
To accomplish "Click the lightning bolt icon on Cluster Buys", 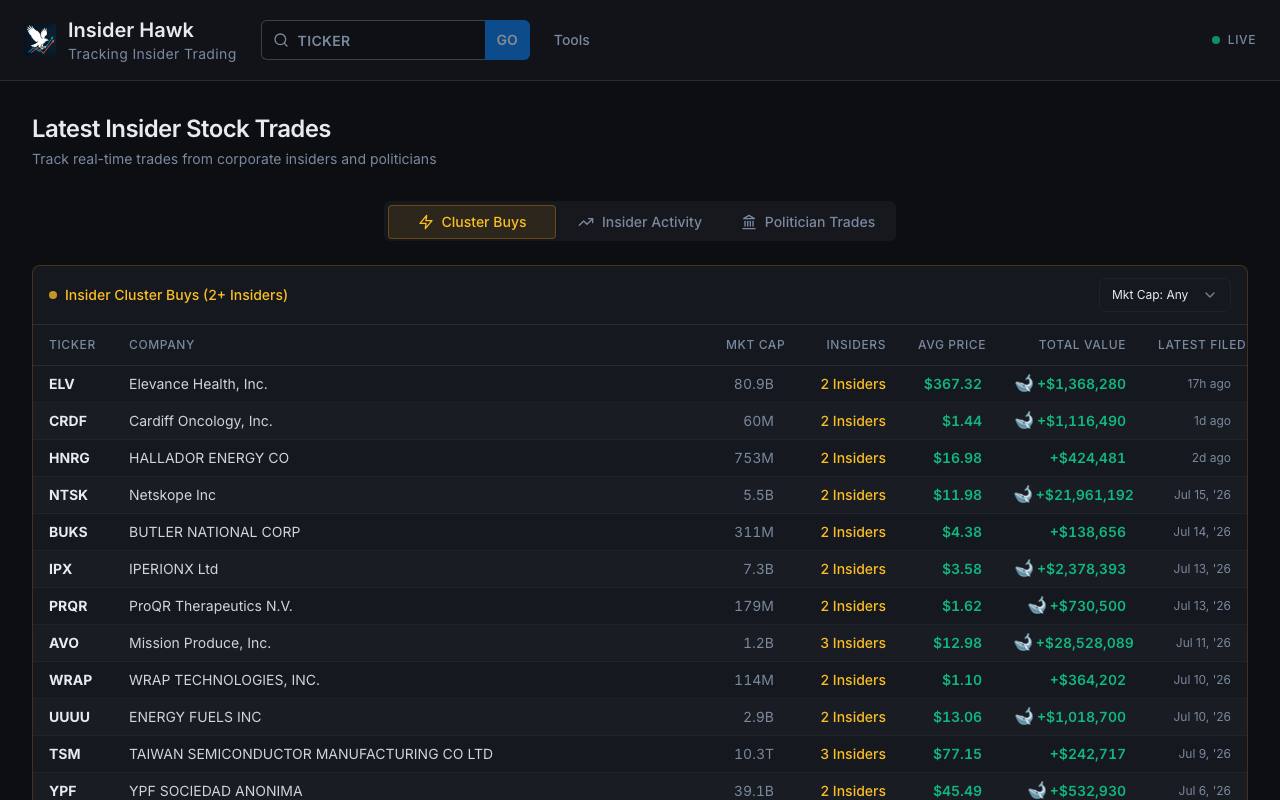I will pyautogui.click(x=426, y=222).
